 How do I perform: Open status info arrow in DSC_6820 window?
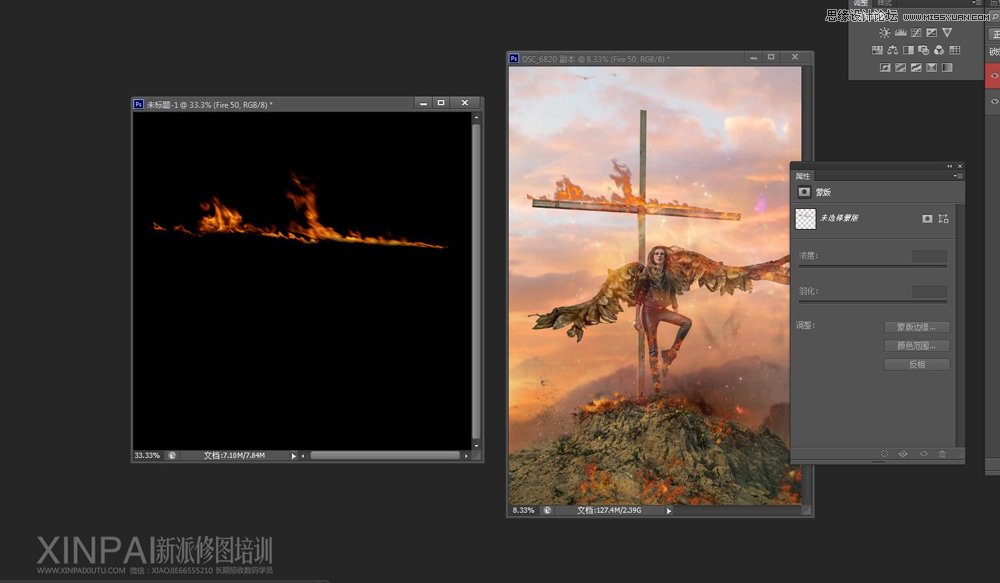(x=668, y=511)
